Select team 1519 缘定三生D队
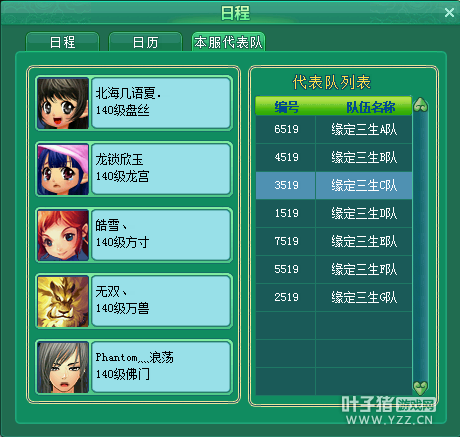The image size is (460, 437). (334, 213)
